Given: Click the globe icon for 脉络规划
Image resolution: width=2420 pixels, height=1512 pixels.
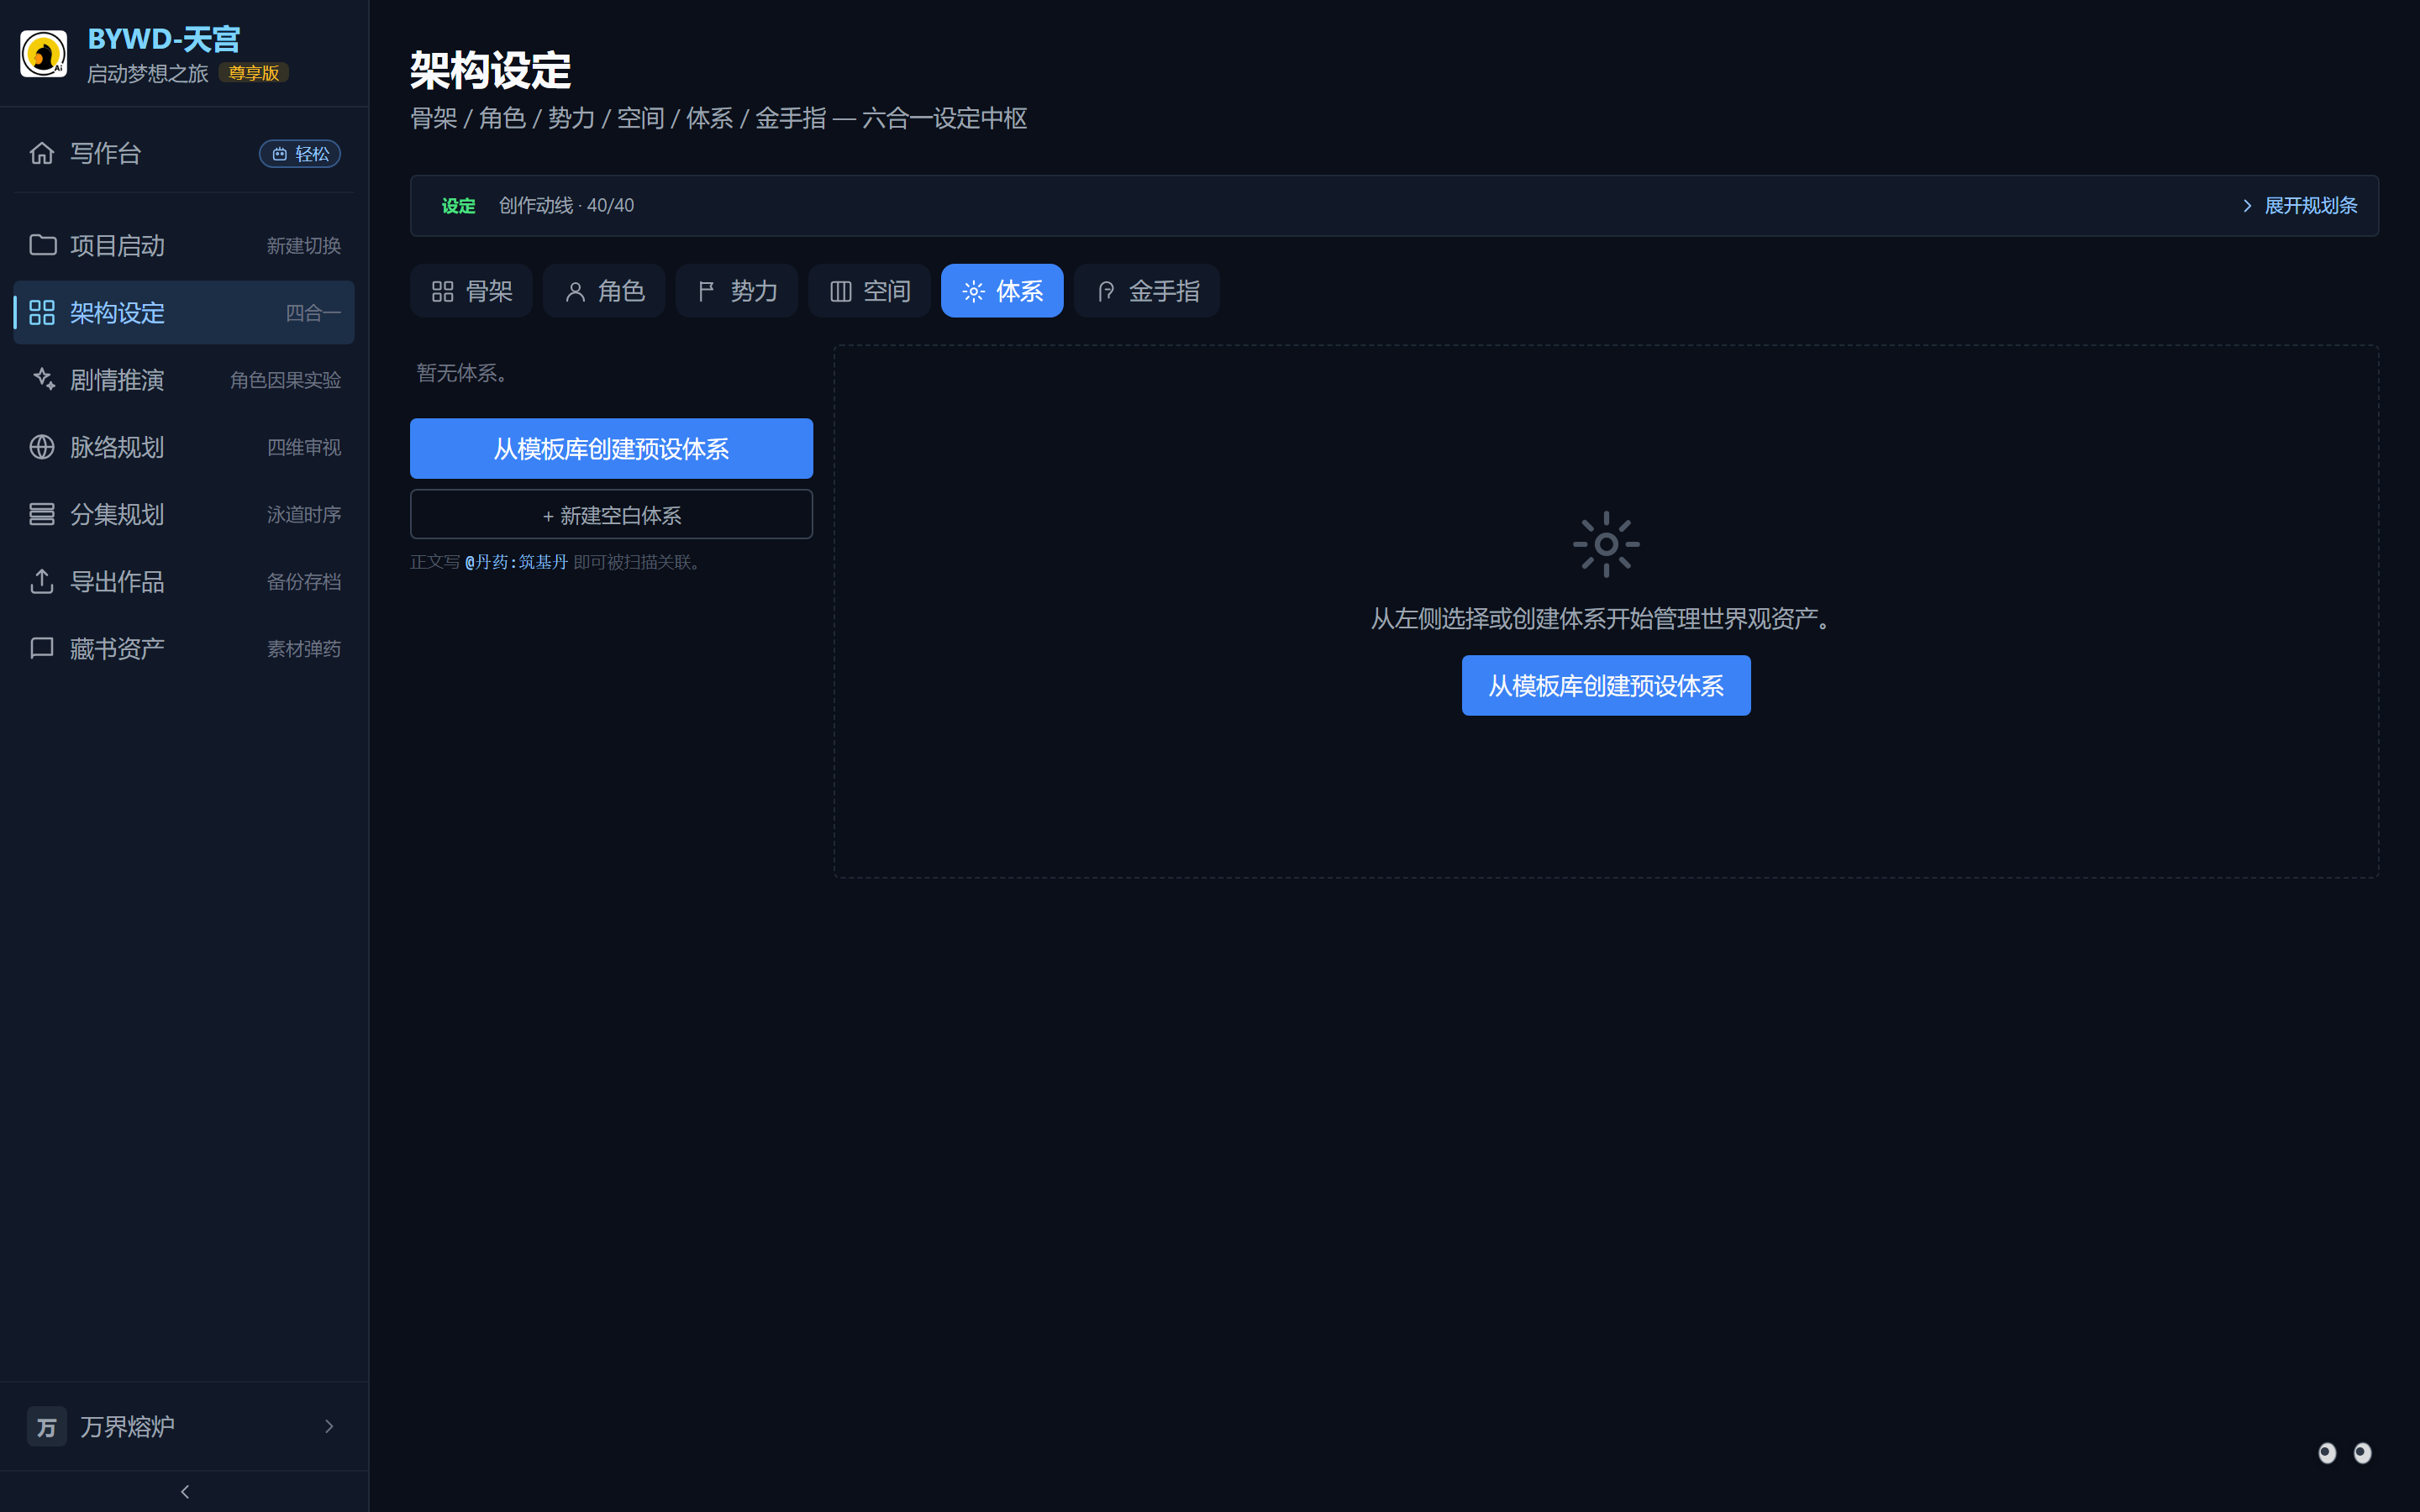Looking at the screenshot, I should [42, 447].
